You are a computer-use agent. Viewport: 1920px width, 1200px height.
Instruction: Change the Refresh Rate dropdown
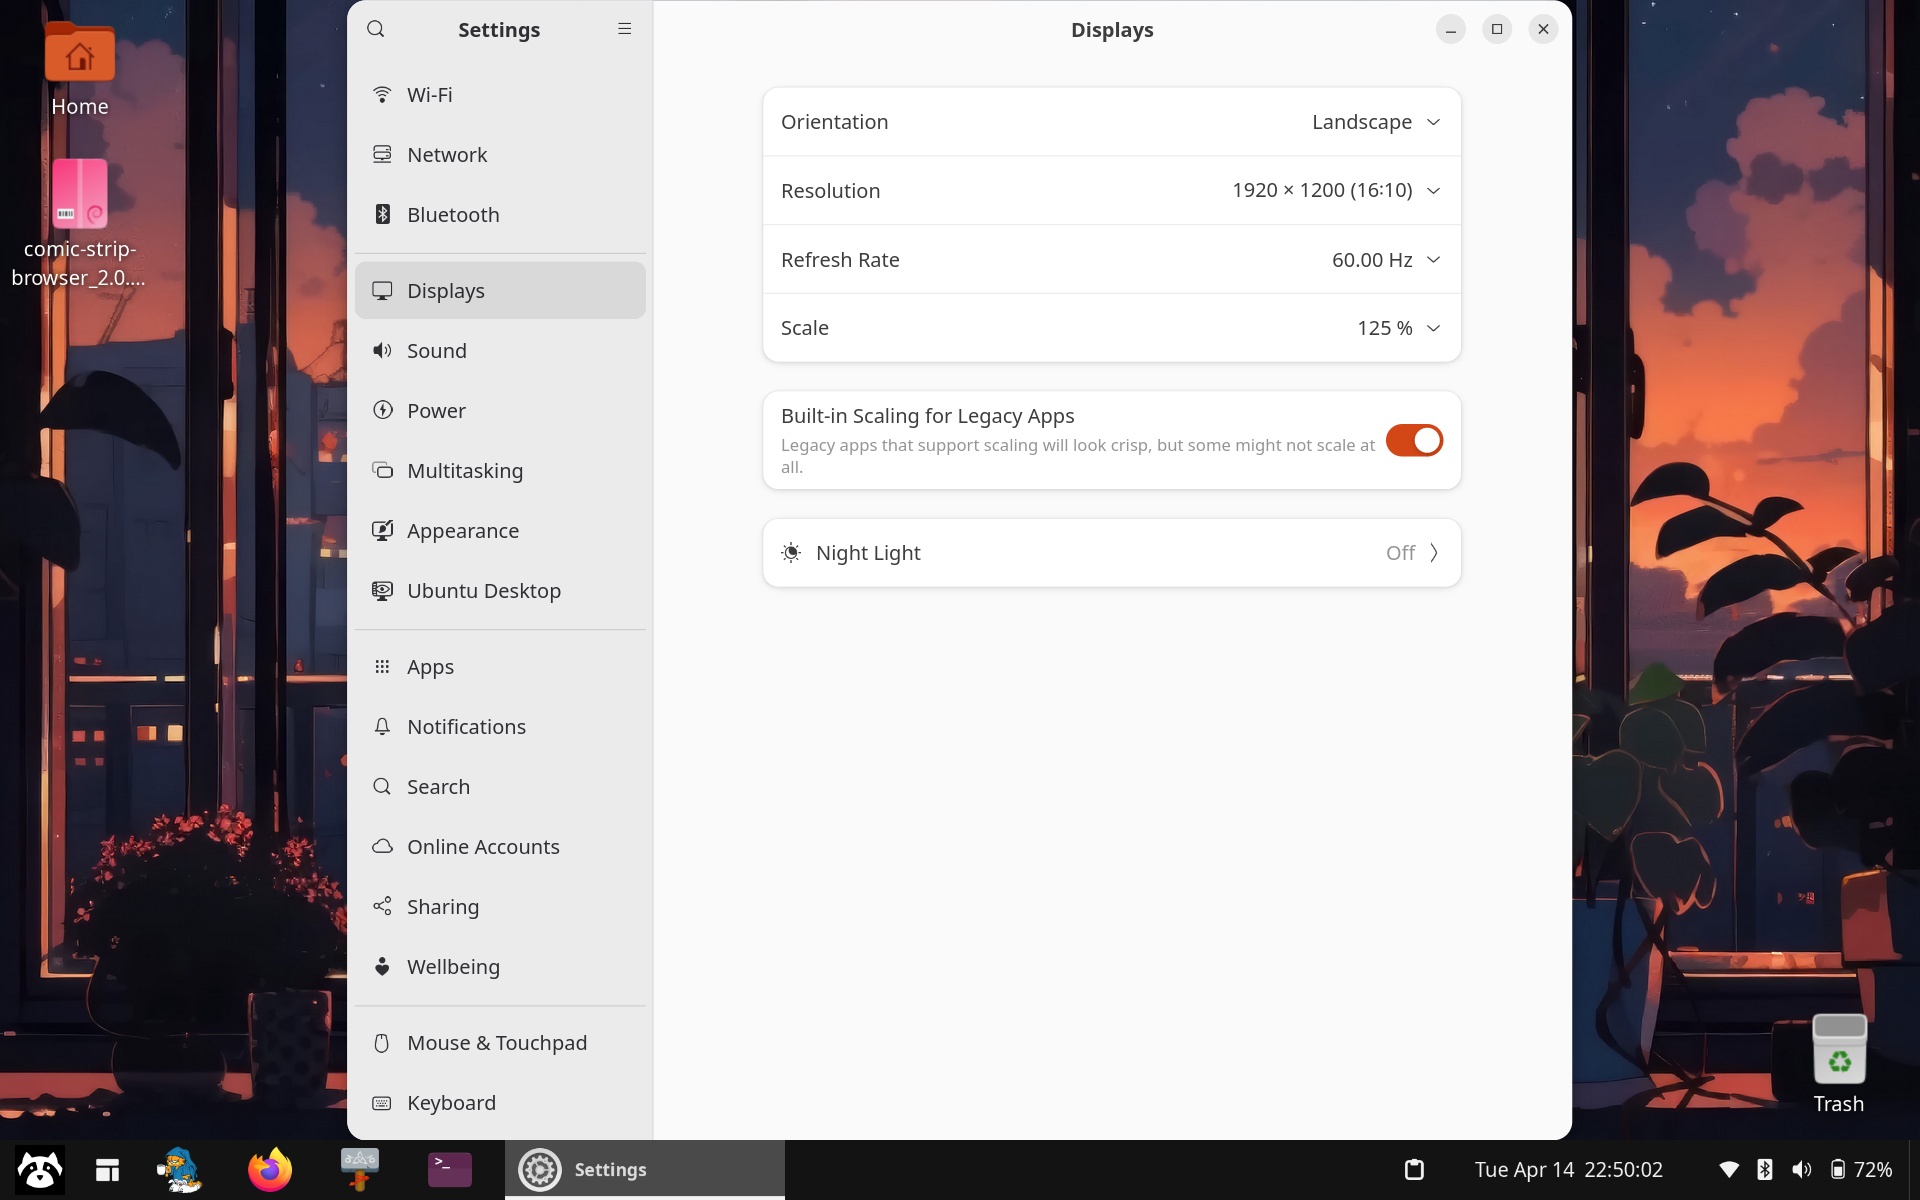[1385, 260]
